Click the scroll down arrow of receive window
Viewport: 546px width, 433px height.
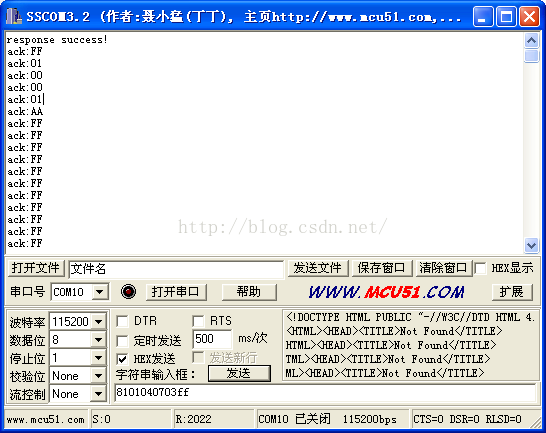pos(531,245)
